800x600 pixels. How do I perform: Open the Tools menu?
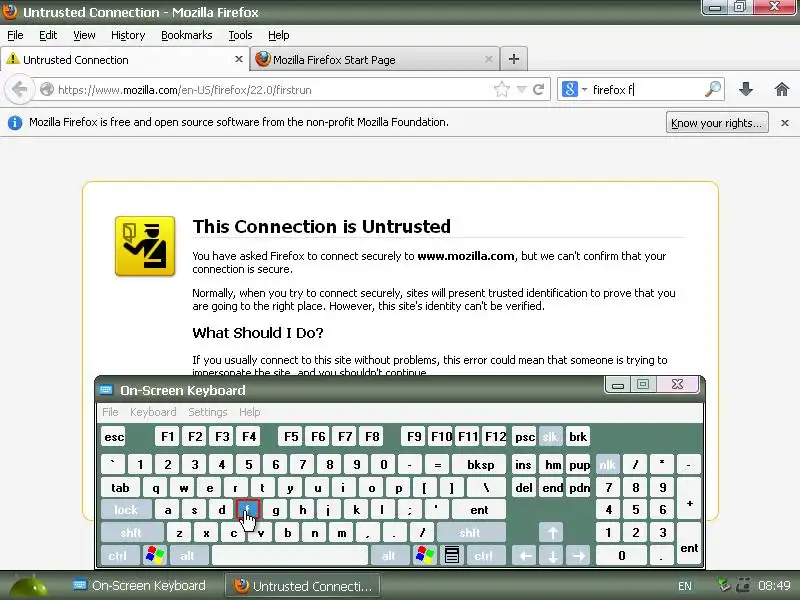[x=240, y=35]
